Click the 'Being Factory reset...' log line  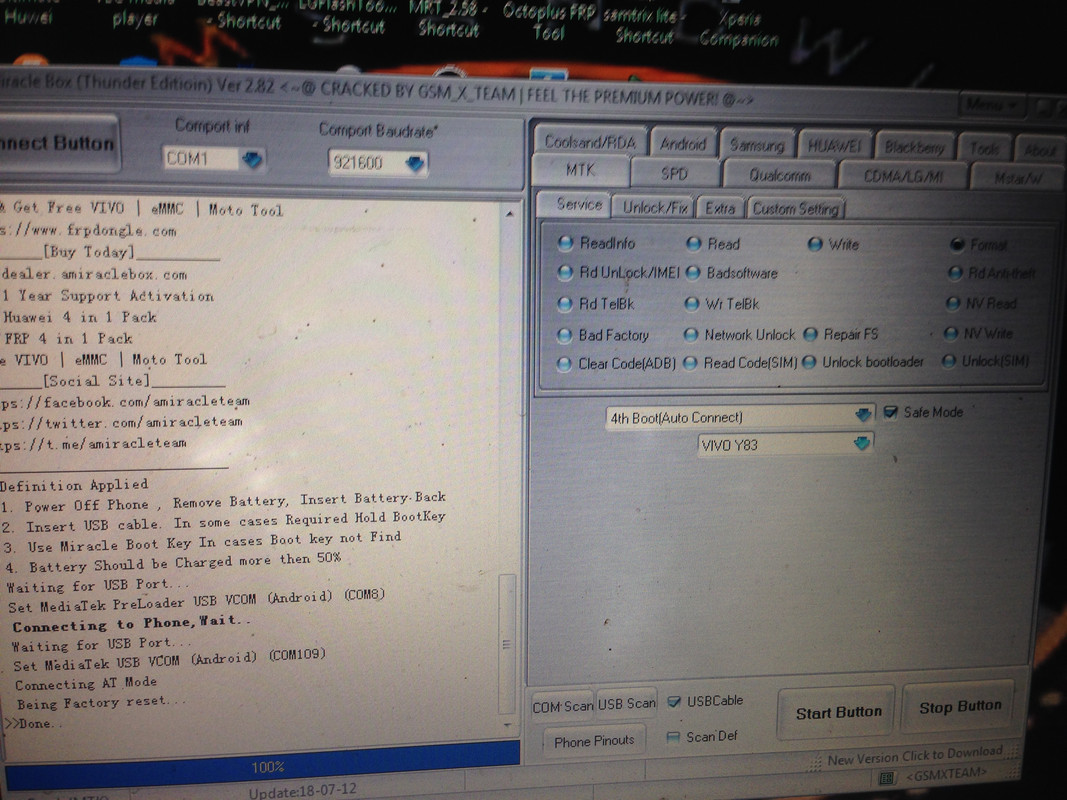pos(101,702)
